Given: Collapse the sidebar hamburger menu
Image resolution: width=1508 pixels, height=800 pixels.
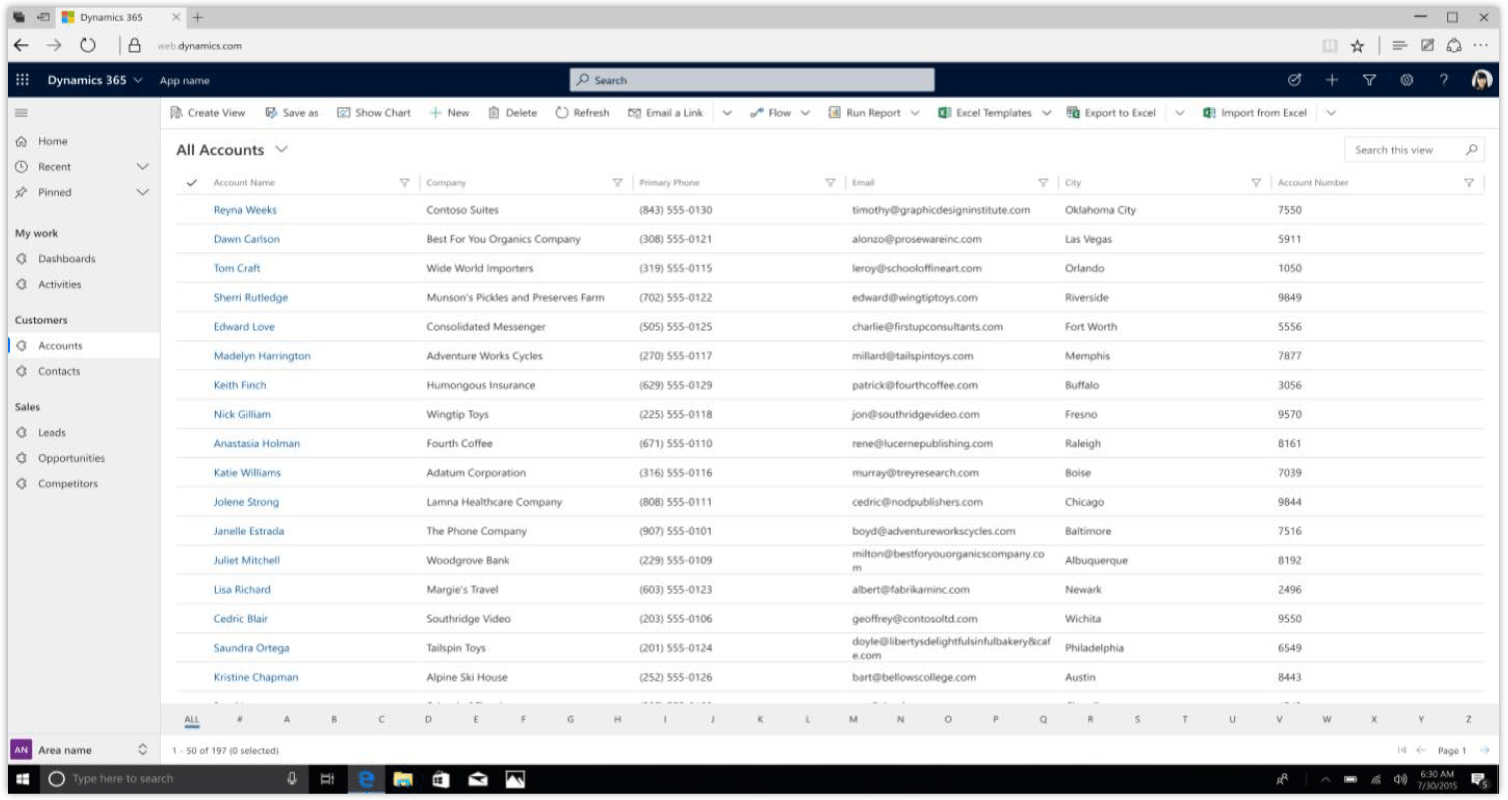Looking at the screenshot, I should (21, 113).
